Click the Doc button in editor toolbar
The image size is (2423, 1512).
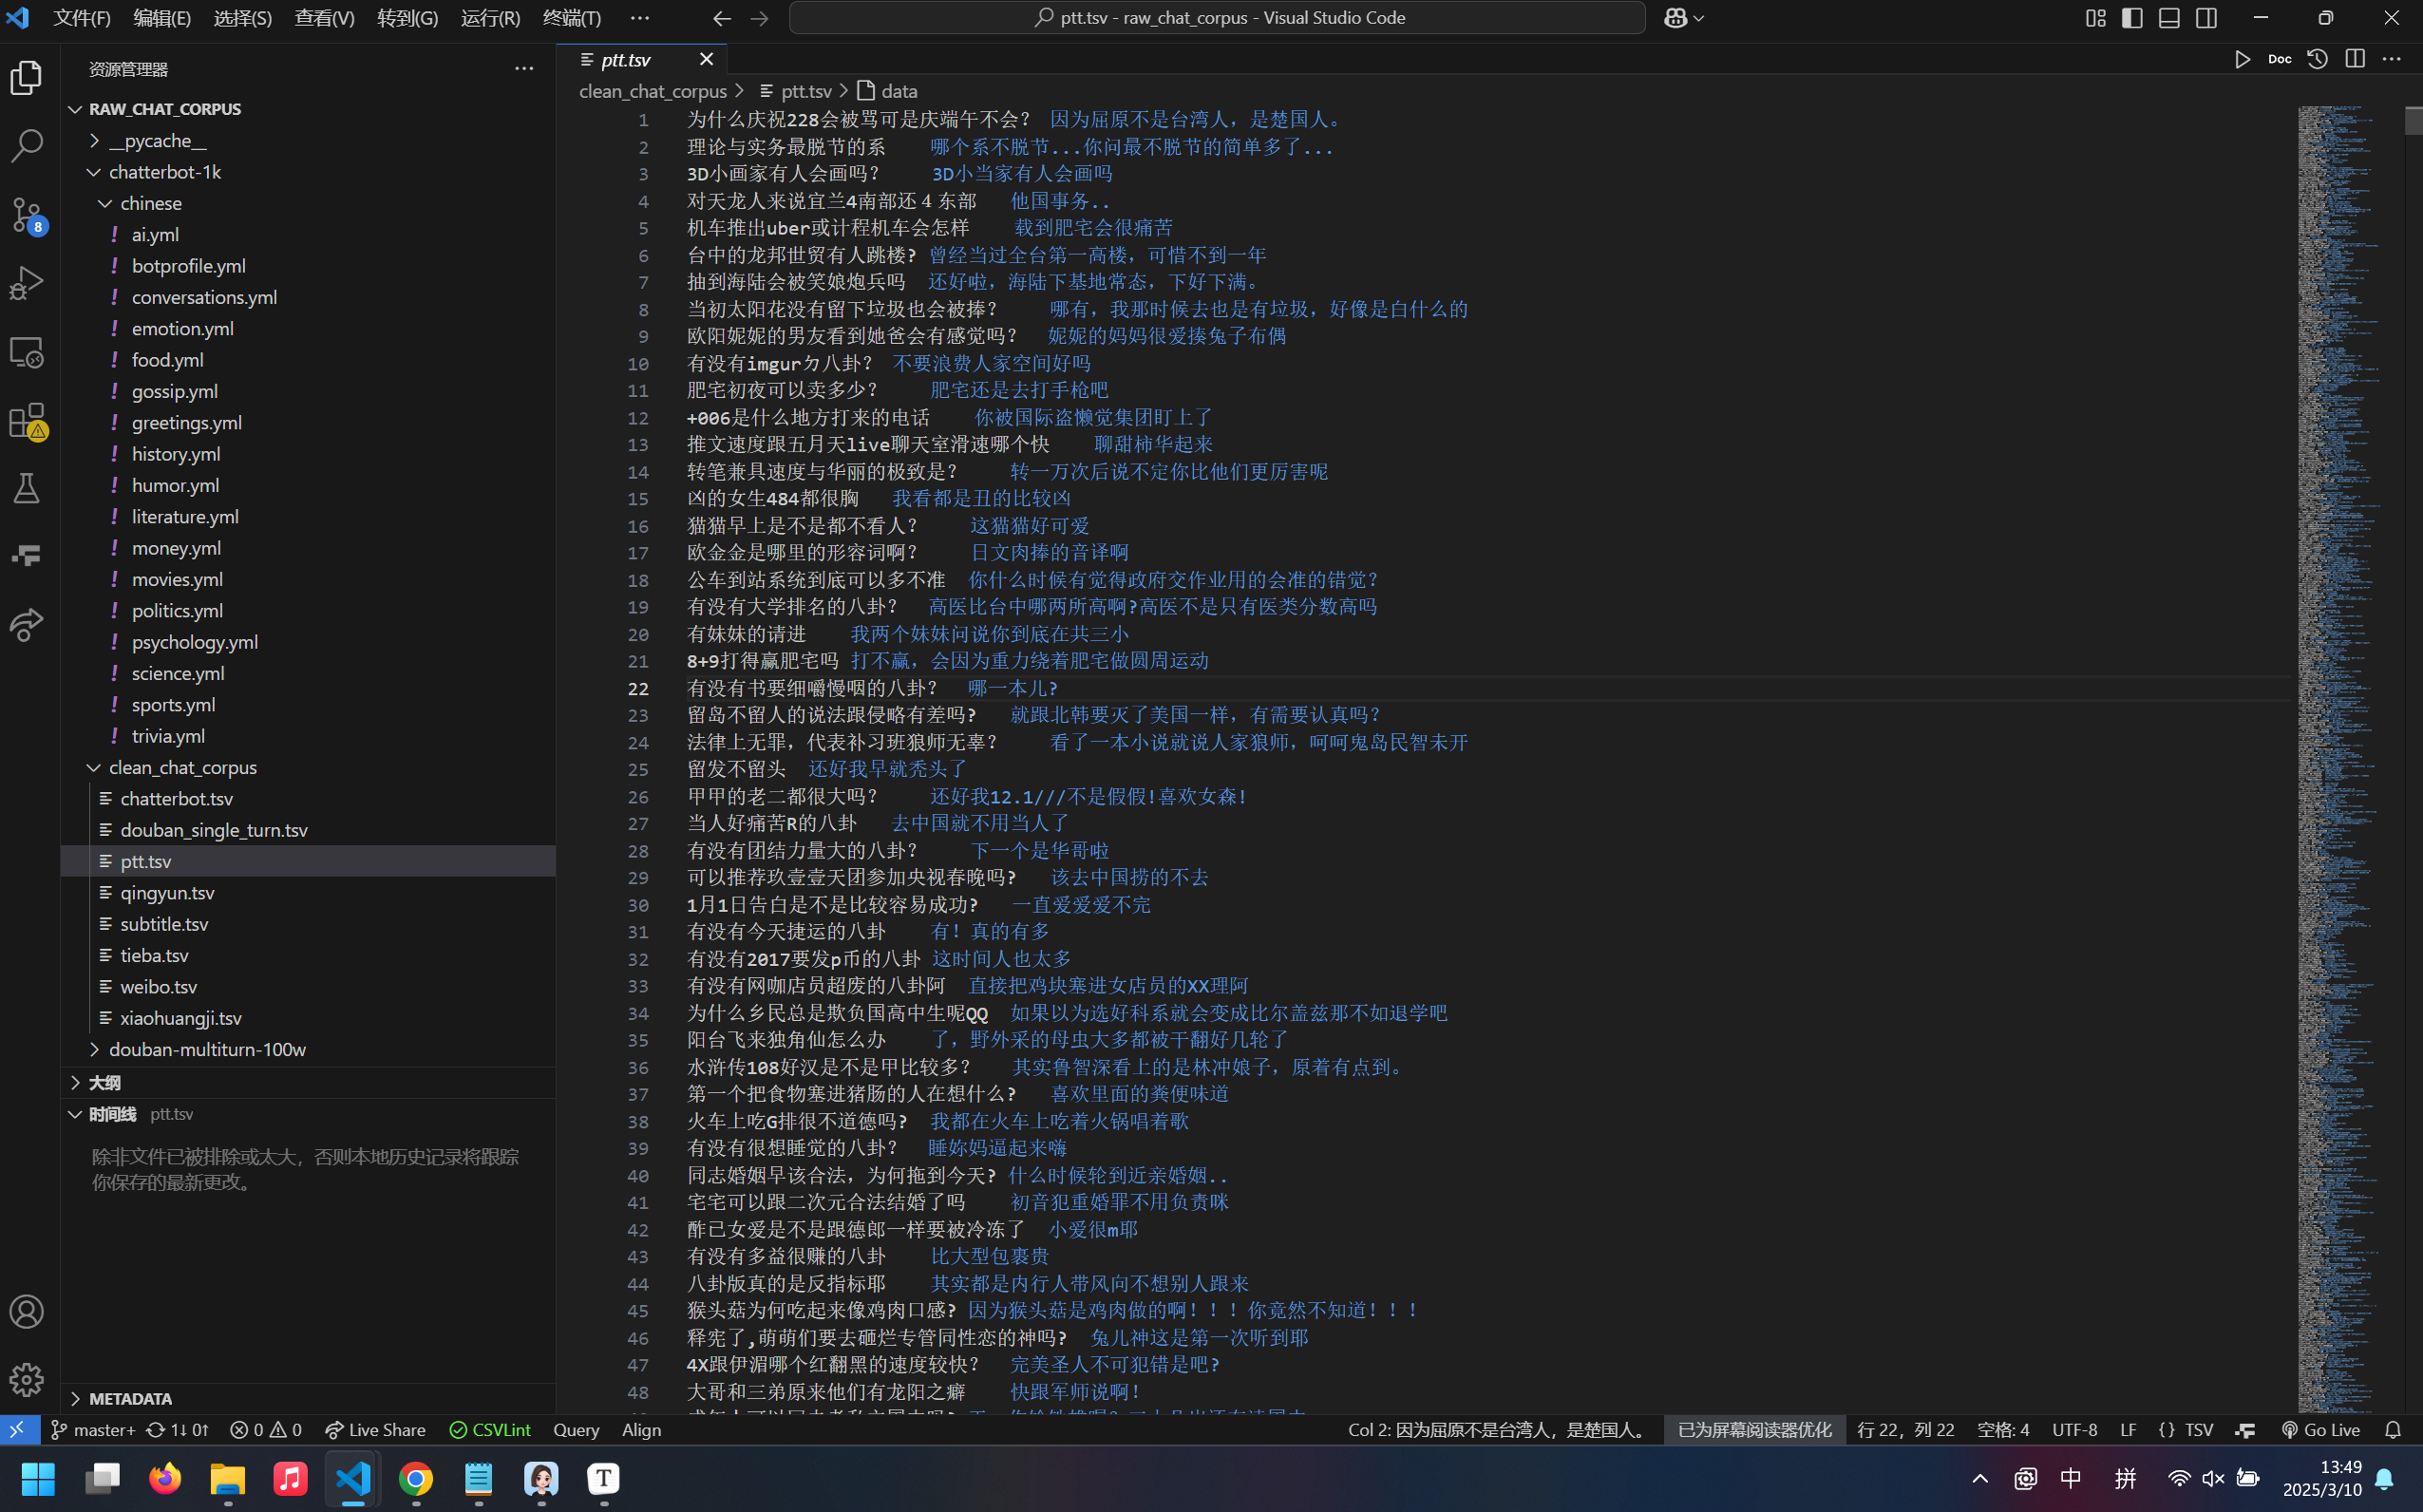click(x=2280, y=59)
